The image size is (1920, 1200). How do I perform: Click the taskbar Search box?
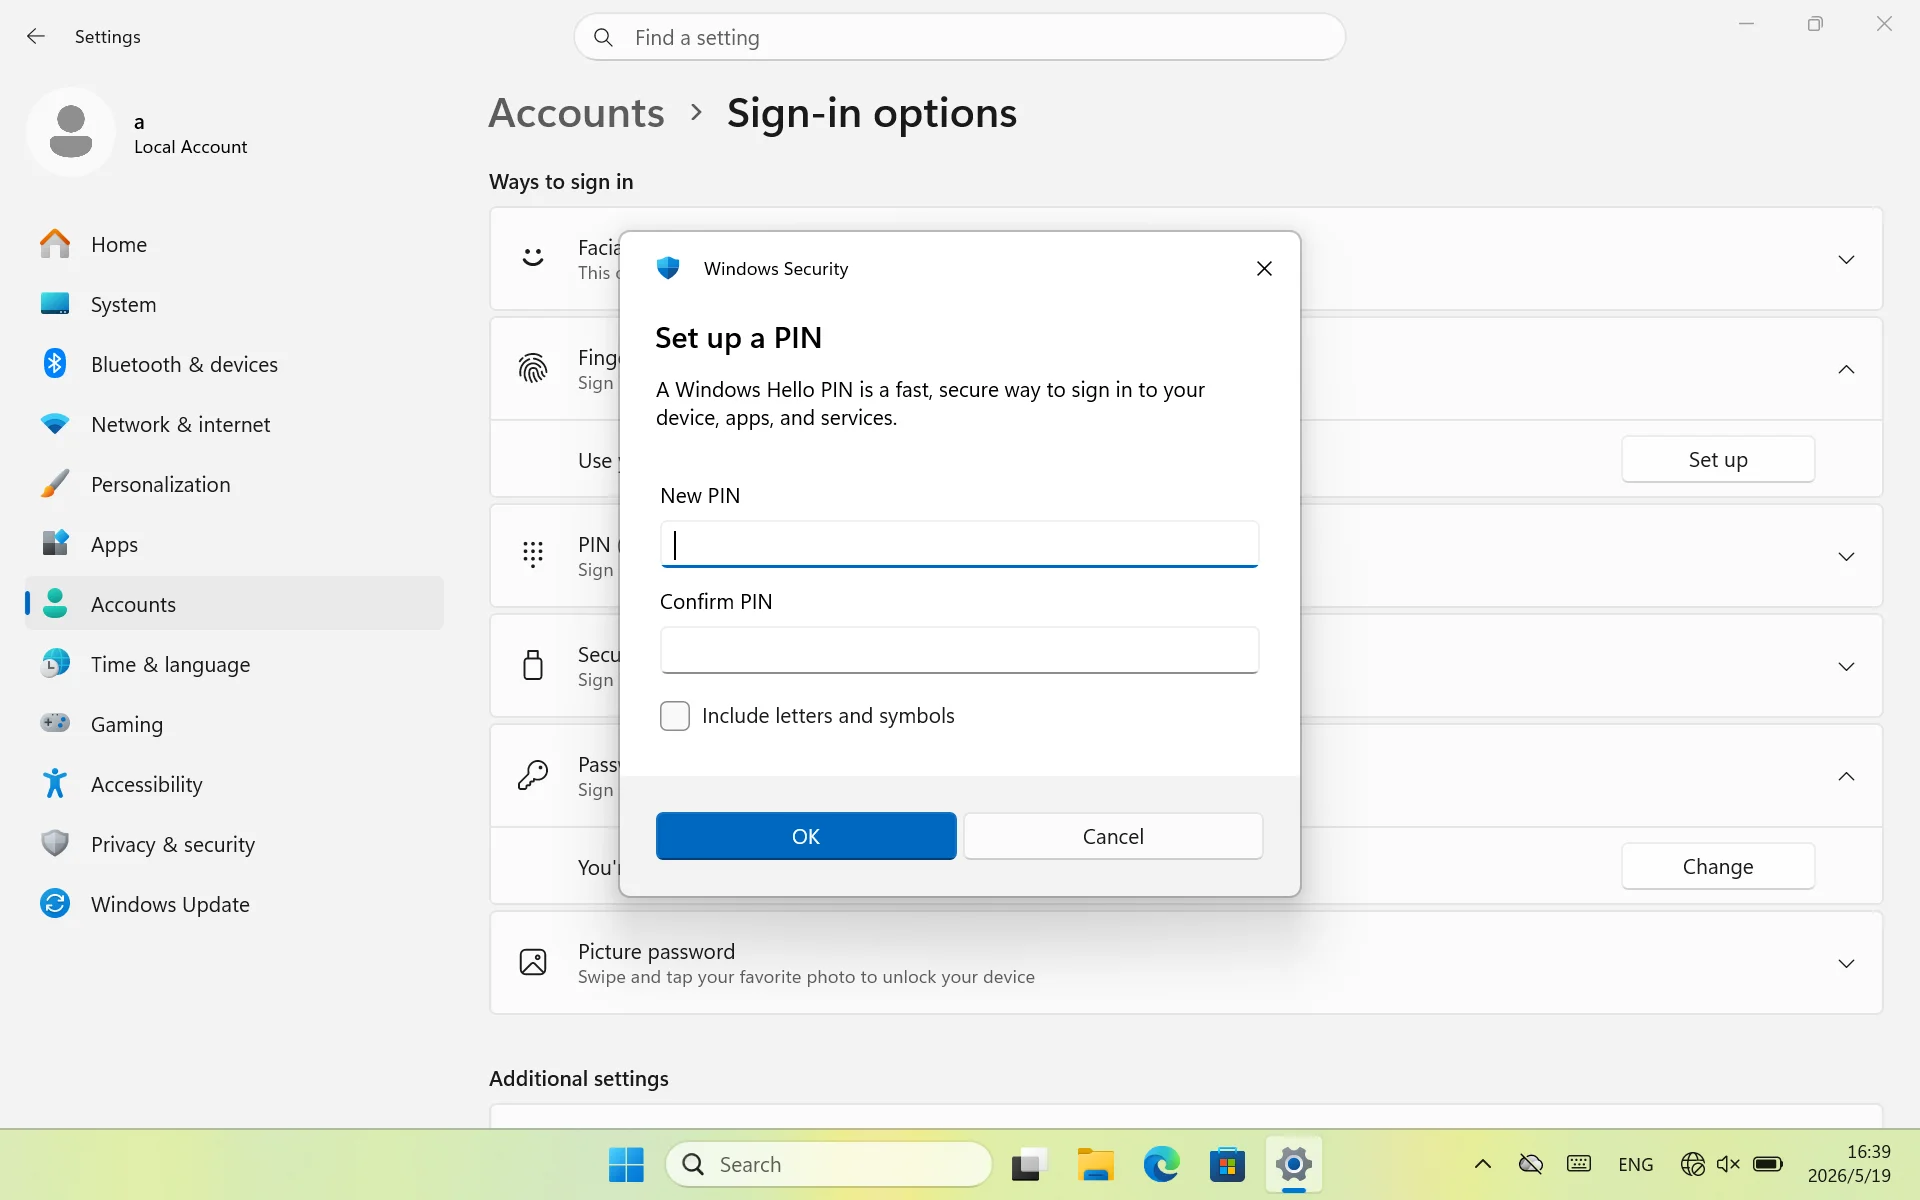point(828,1164)
